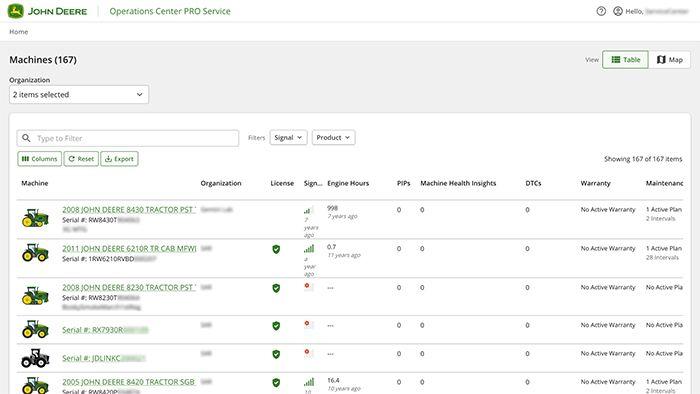The width and height of the screenshot is (700, 394).
Task: Sort by Warranty column header
Action: (x=595, y=183)
